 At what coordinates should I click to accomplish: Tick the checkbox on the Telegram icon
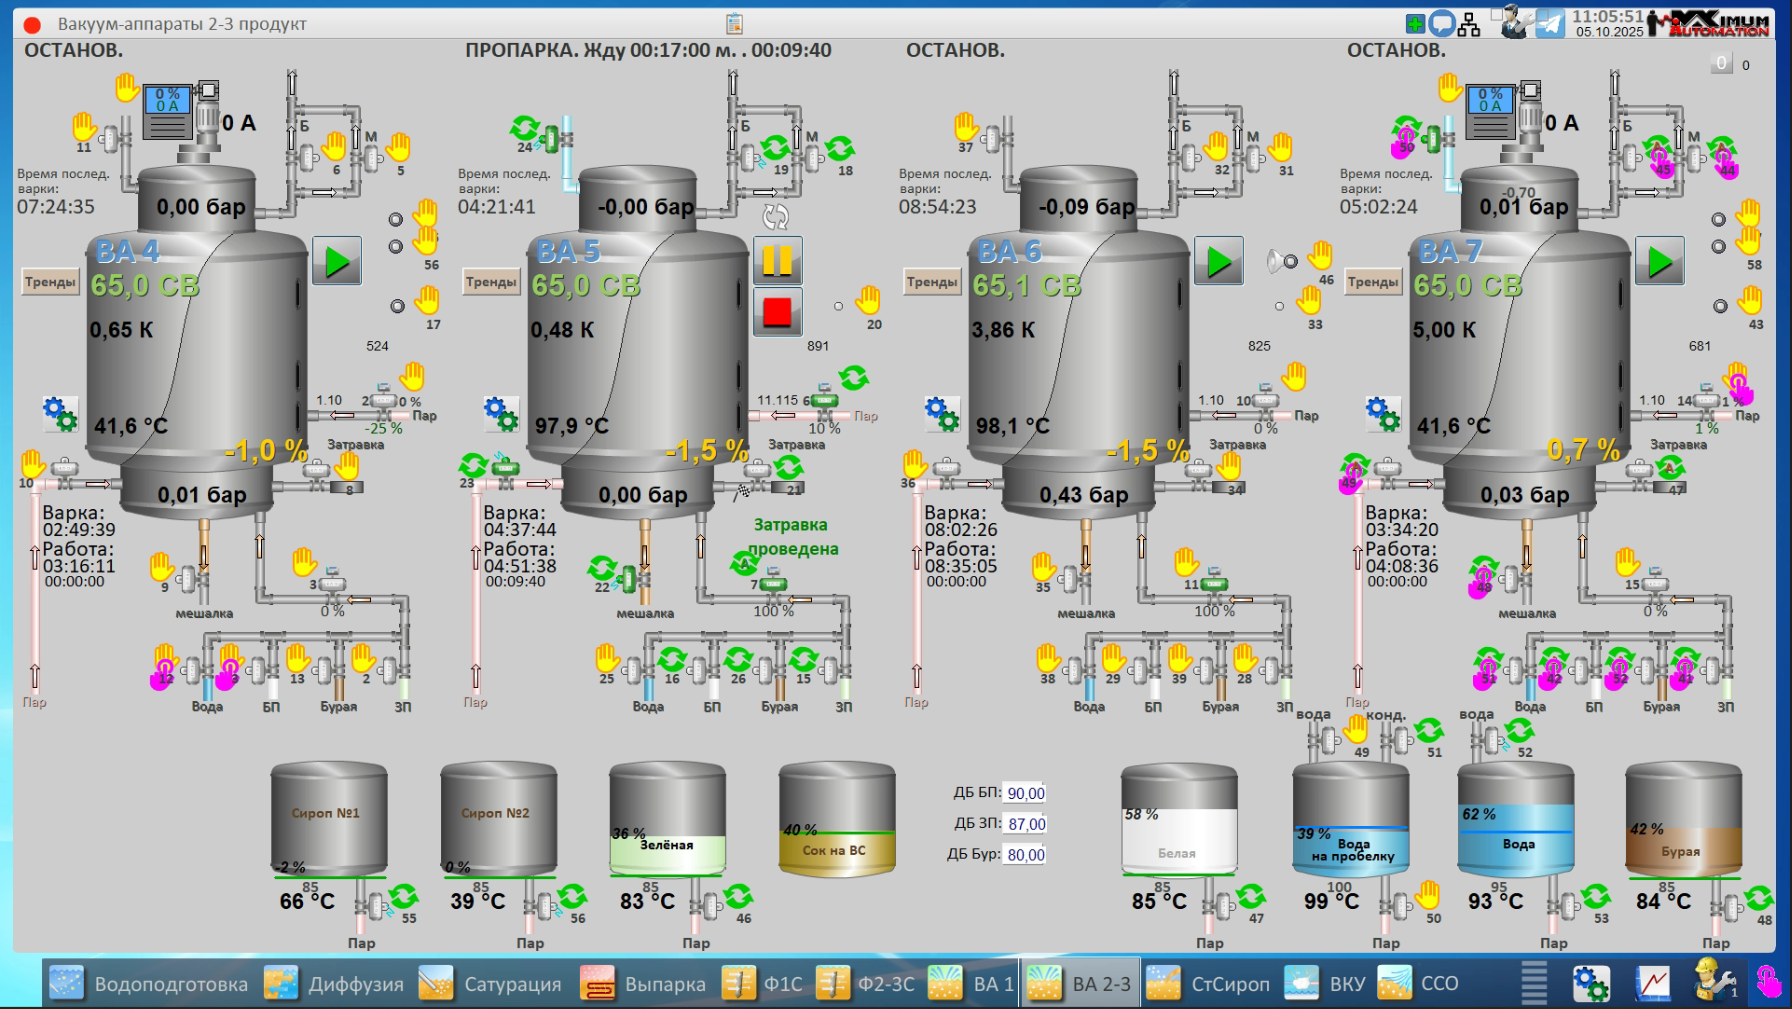[x=1540, y=14]
